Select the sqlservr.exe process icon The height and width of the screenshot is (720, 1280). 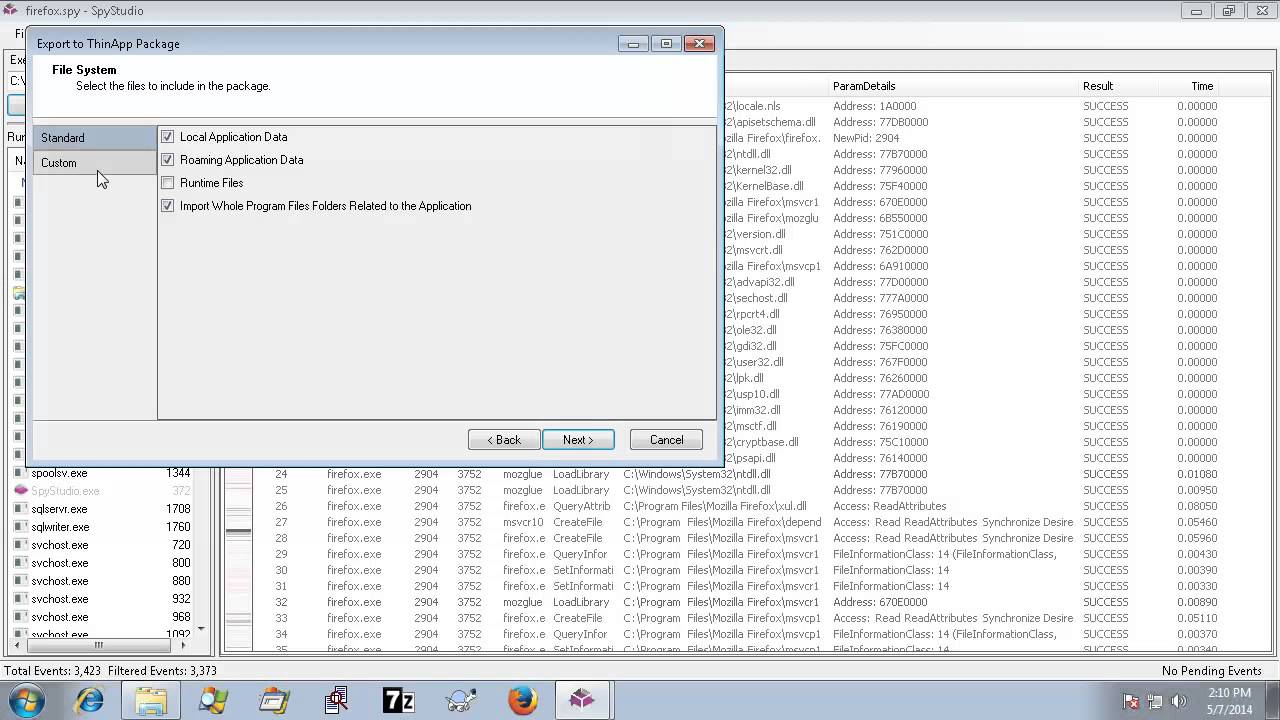point(20,509)
